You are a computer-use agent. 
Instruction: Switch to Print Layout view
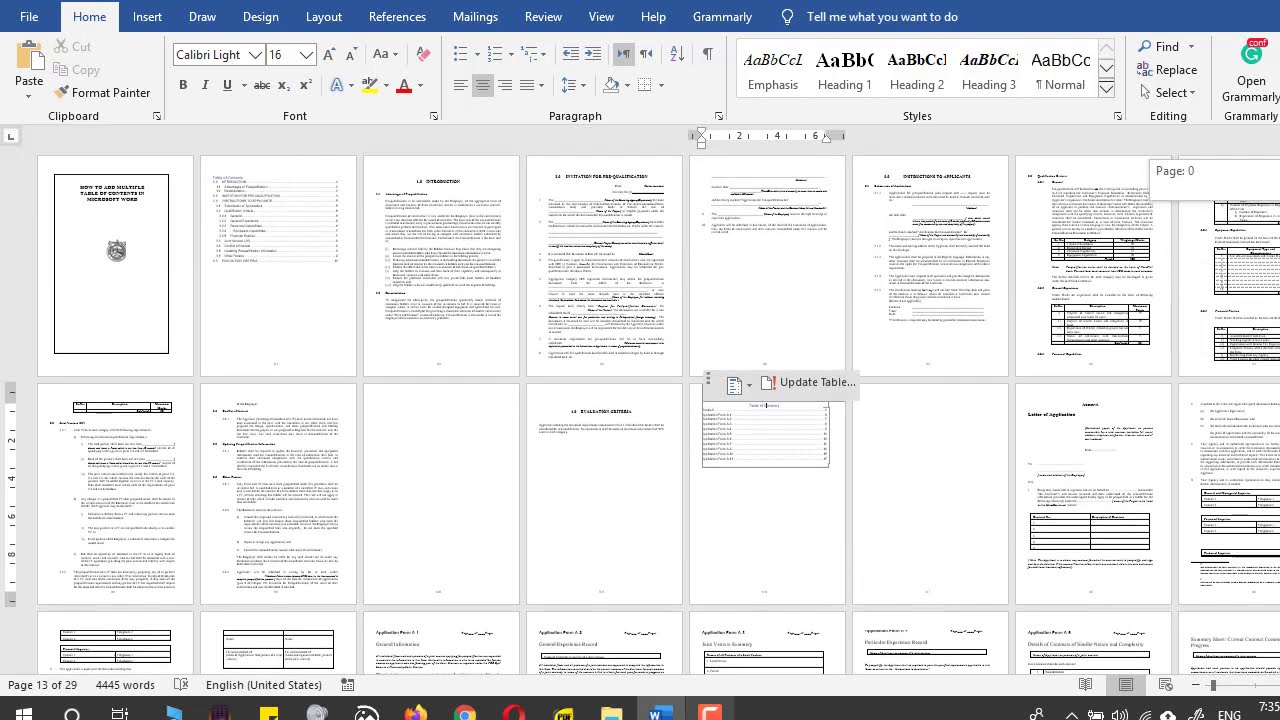point(1126,685)
